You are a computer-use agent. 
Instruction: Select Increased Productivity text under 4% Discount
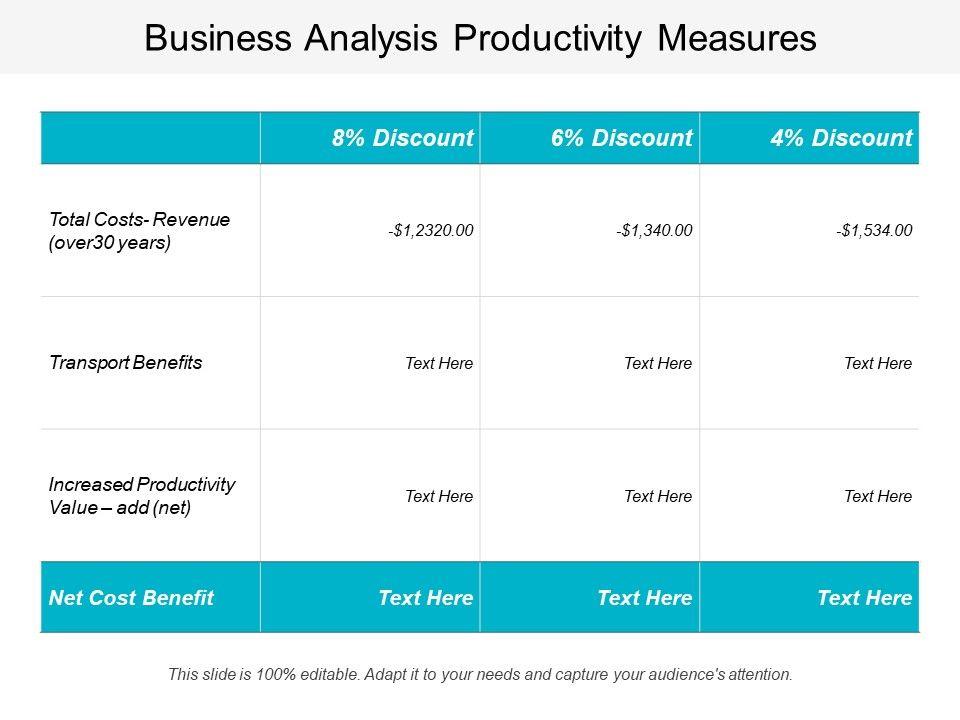click(x=878, y=496)
